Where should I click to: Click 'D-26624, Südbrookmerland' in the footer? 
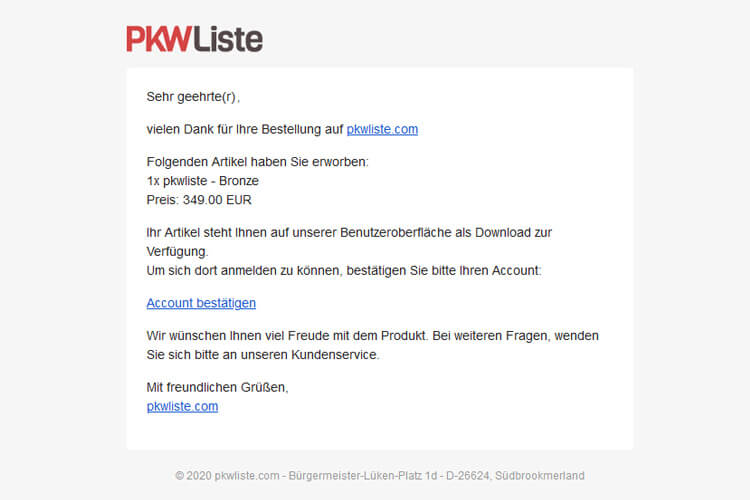click(x=515, y=476)
